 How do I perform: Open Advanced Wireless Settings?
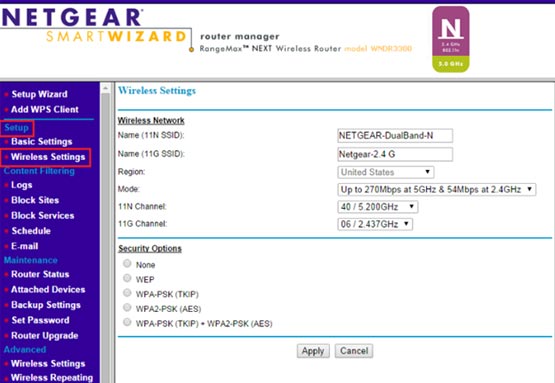(x=48, y=364)
